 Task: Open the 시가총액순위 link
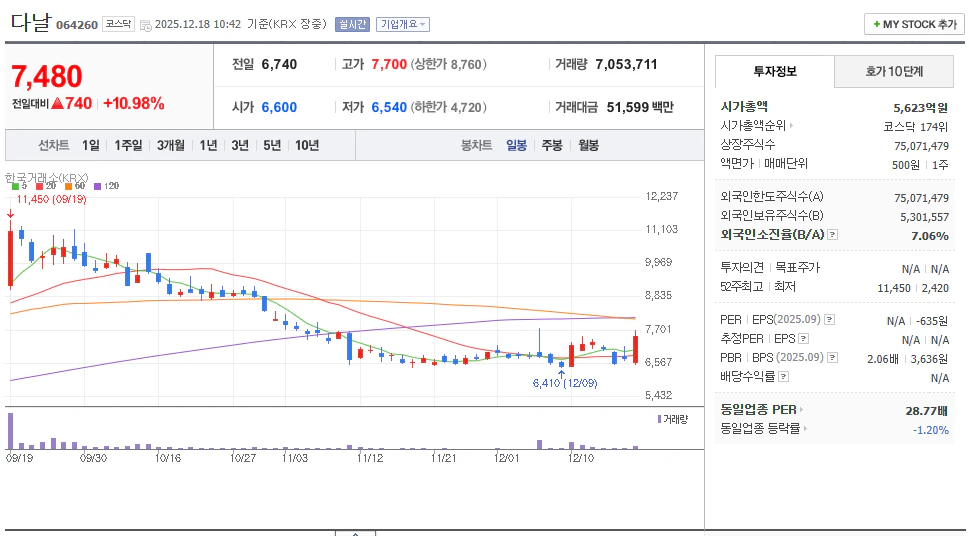point(753,125)
